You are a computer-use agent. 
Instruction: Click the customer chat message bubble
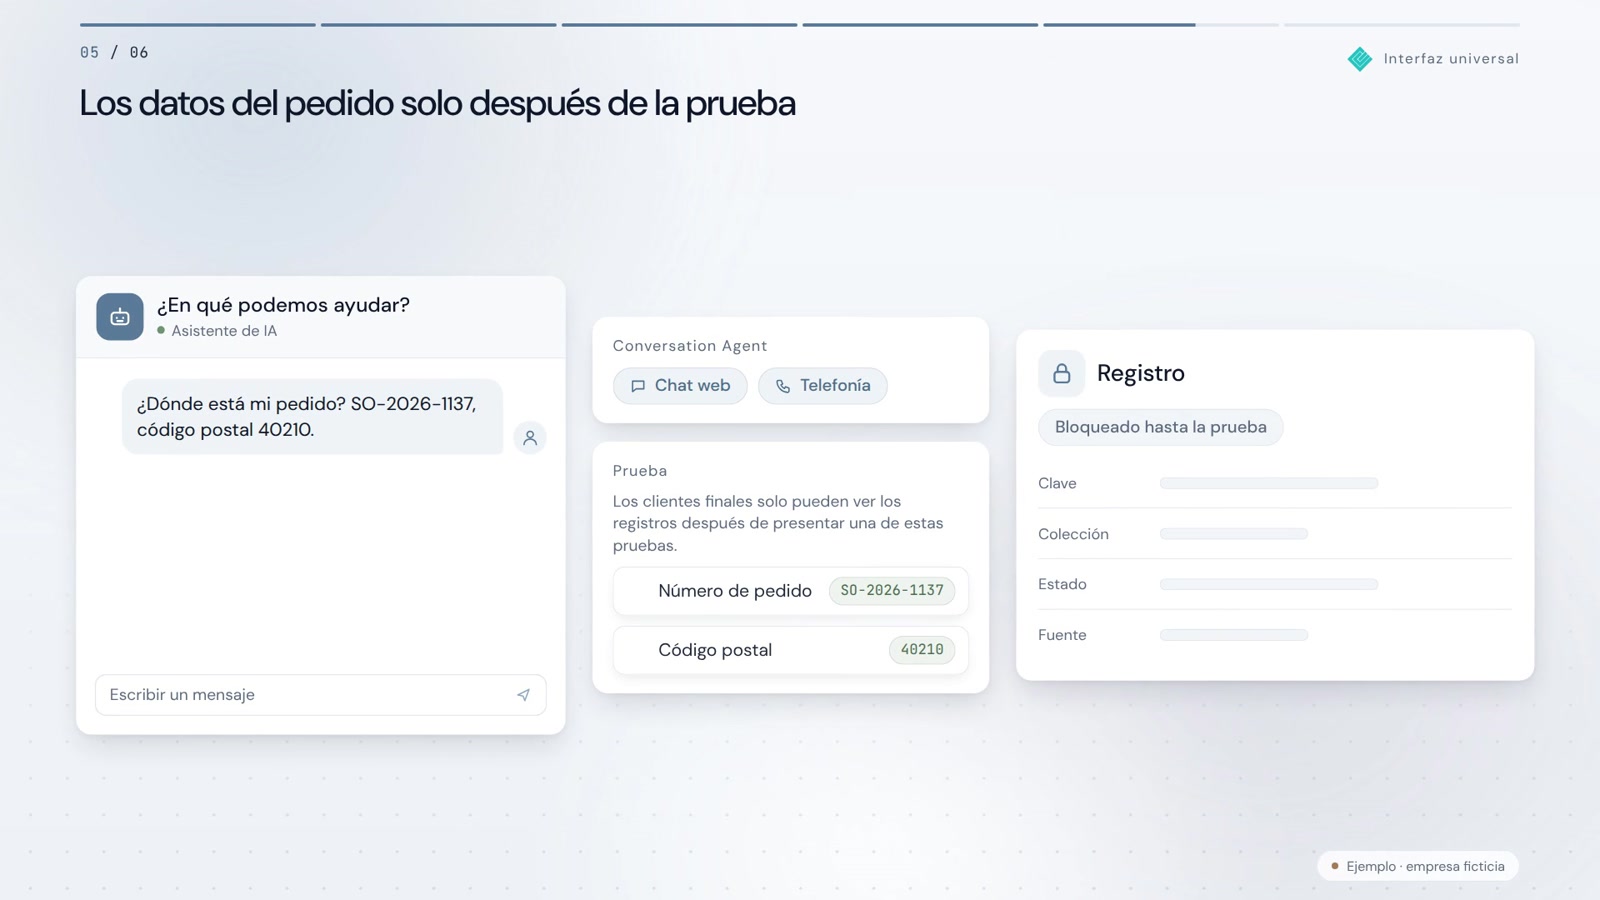(313, 417)
